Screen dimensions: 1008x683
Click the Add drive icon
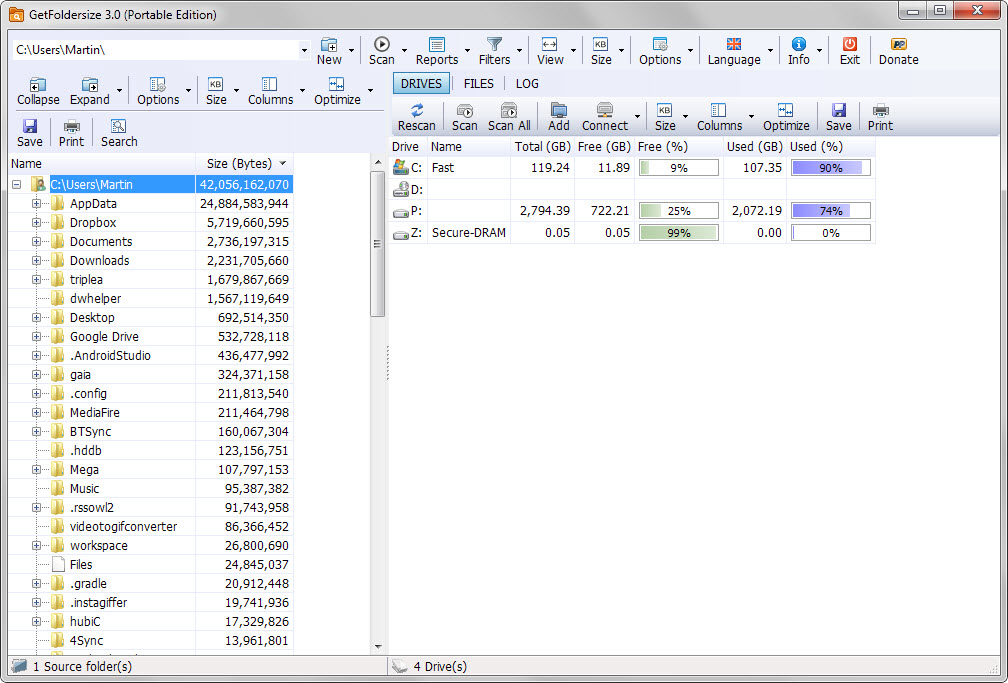click(559, 110)
